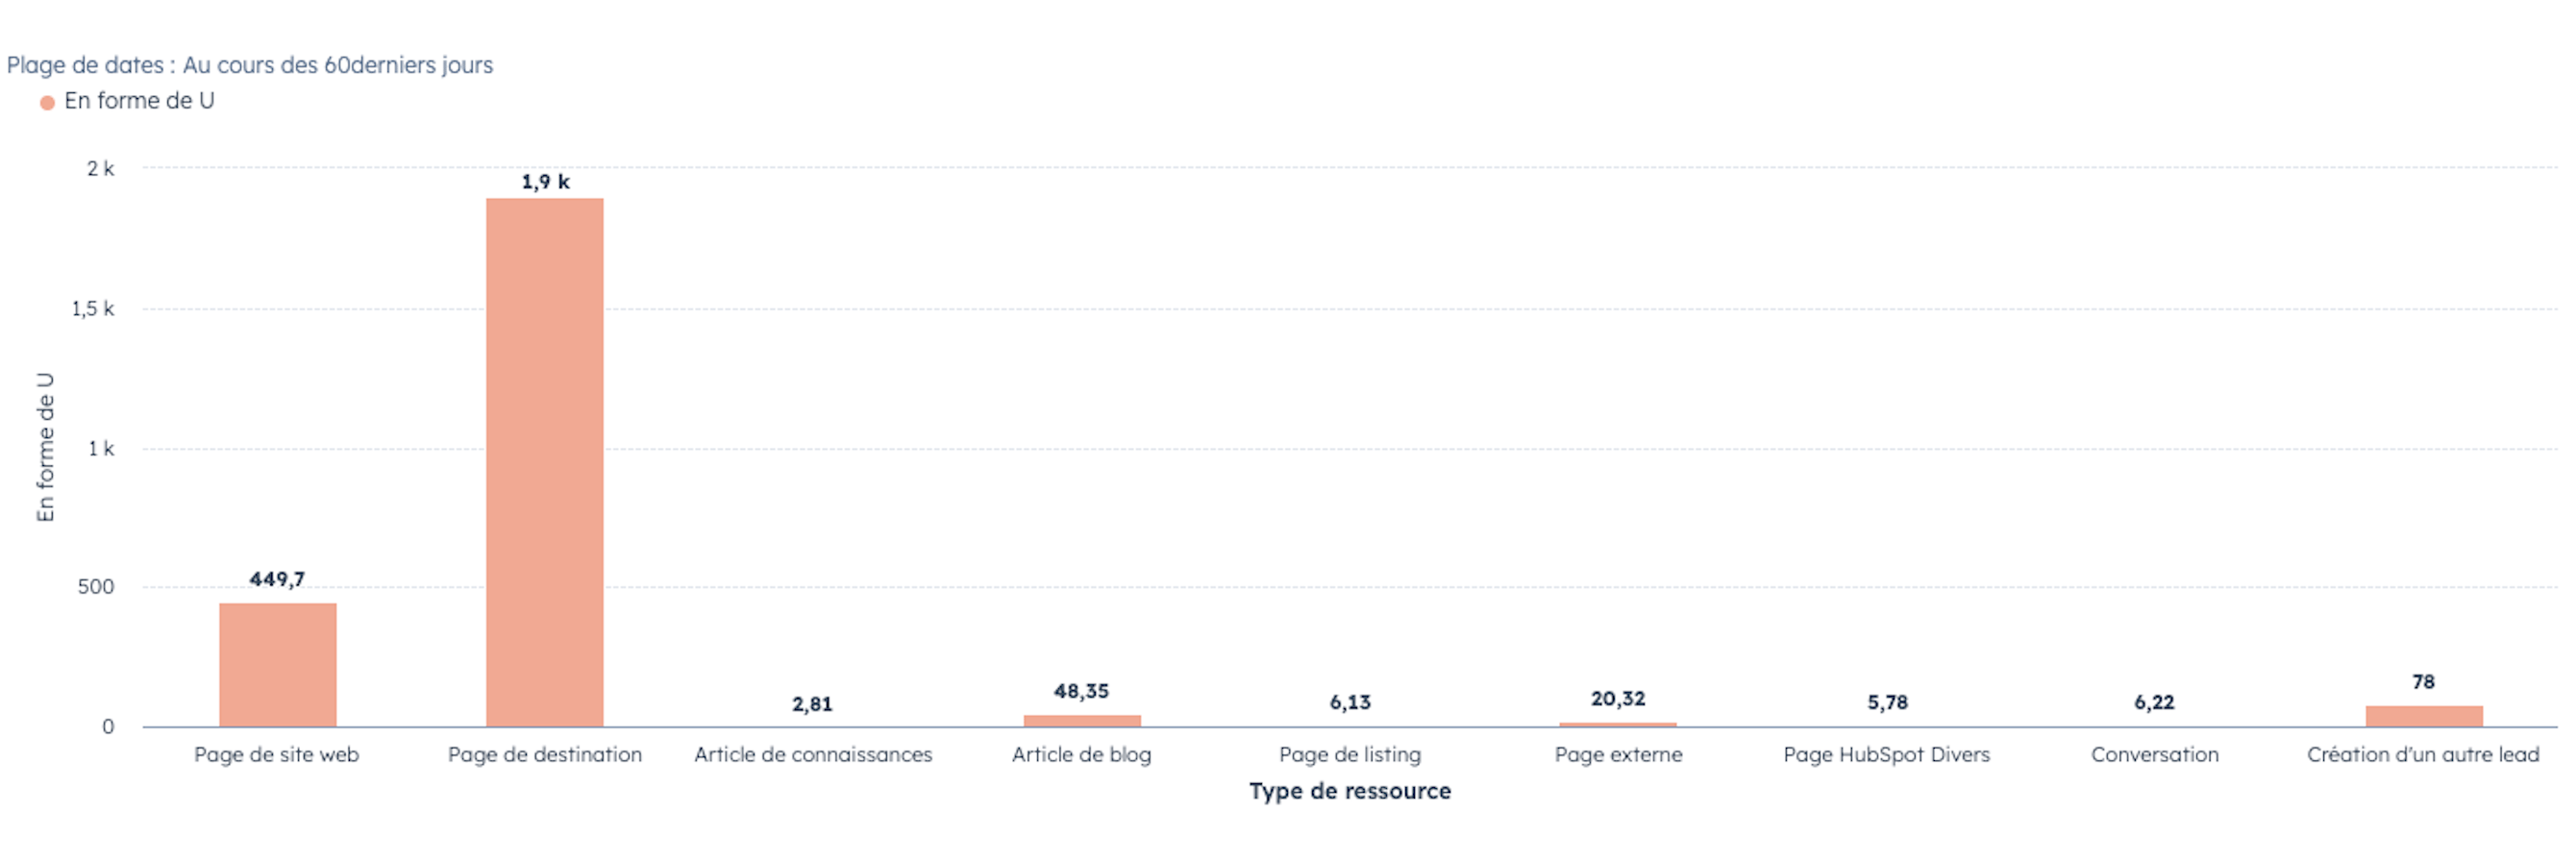The height and width of the screenshot is (863, 2576).
Task: Click the 78 value label
Action: (2423, 682)
